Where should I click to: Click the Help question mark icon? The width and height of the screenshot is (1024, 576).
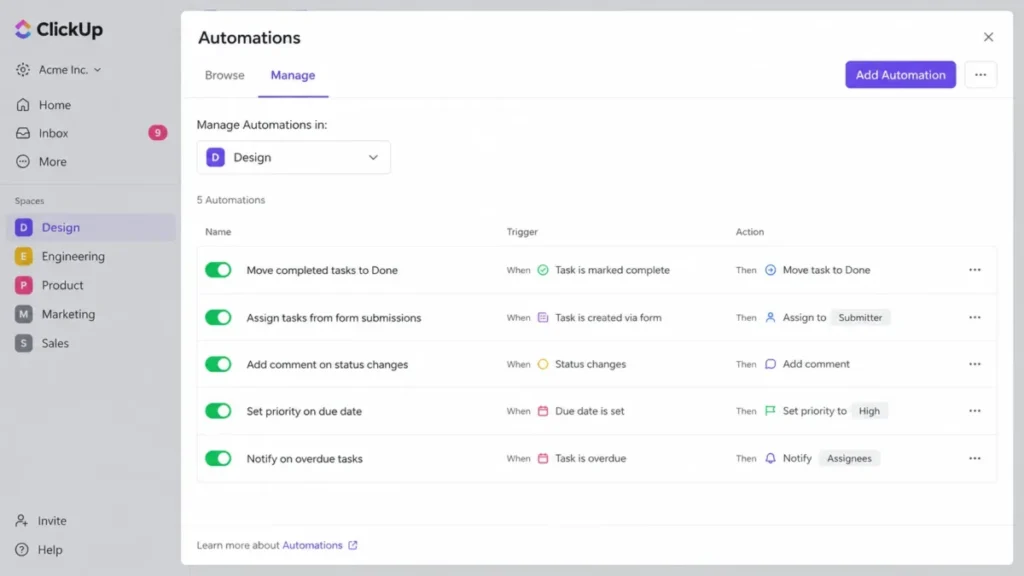[x=22, y=550]
